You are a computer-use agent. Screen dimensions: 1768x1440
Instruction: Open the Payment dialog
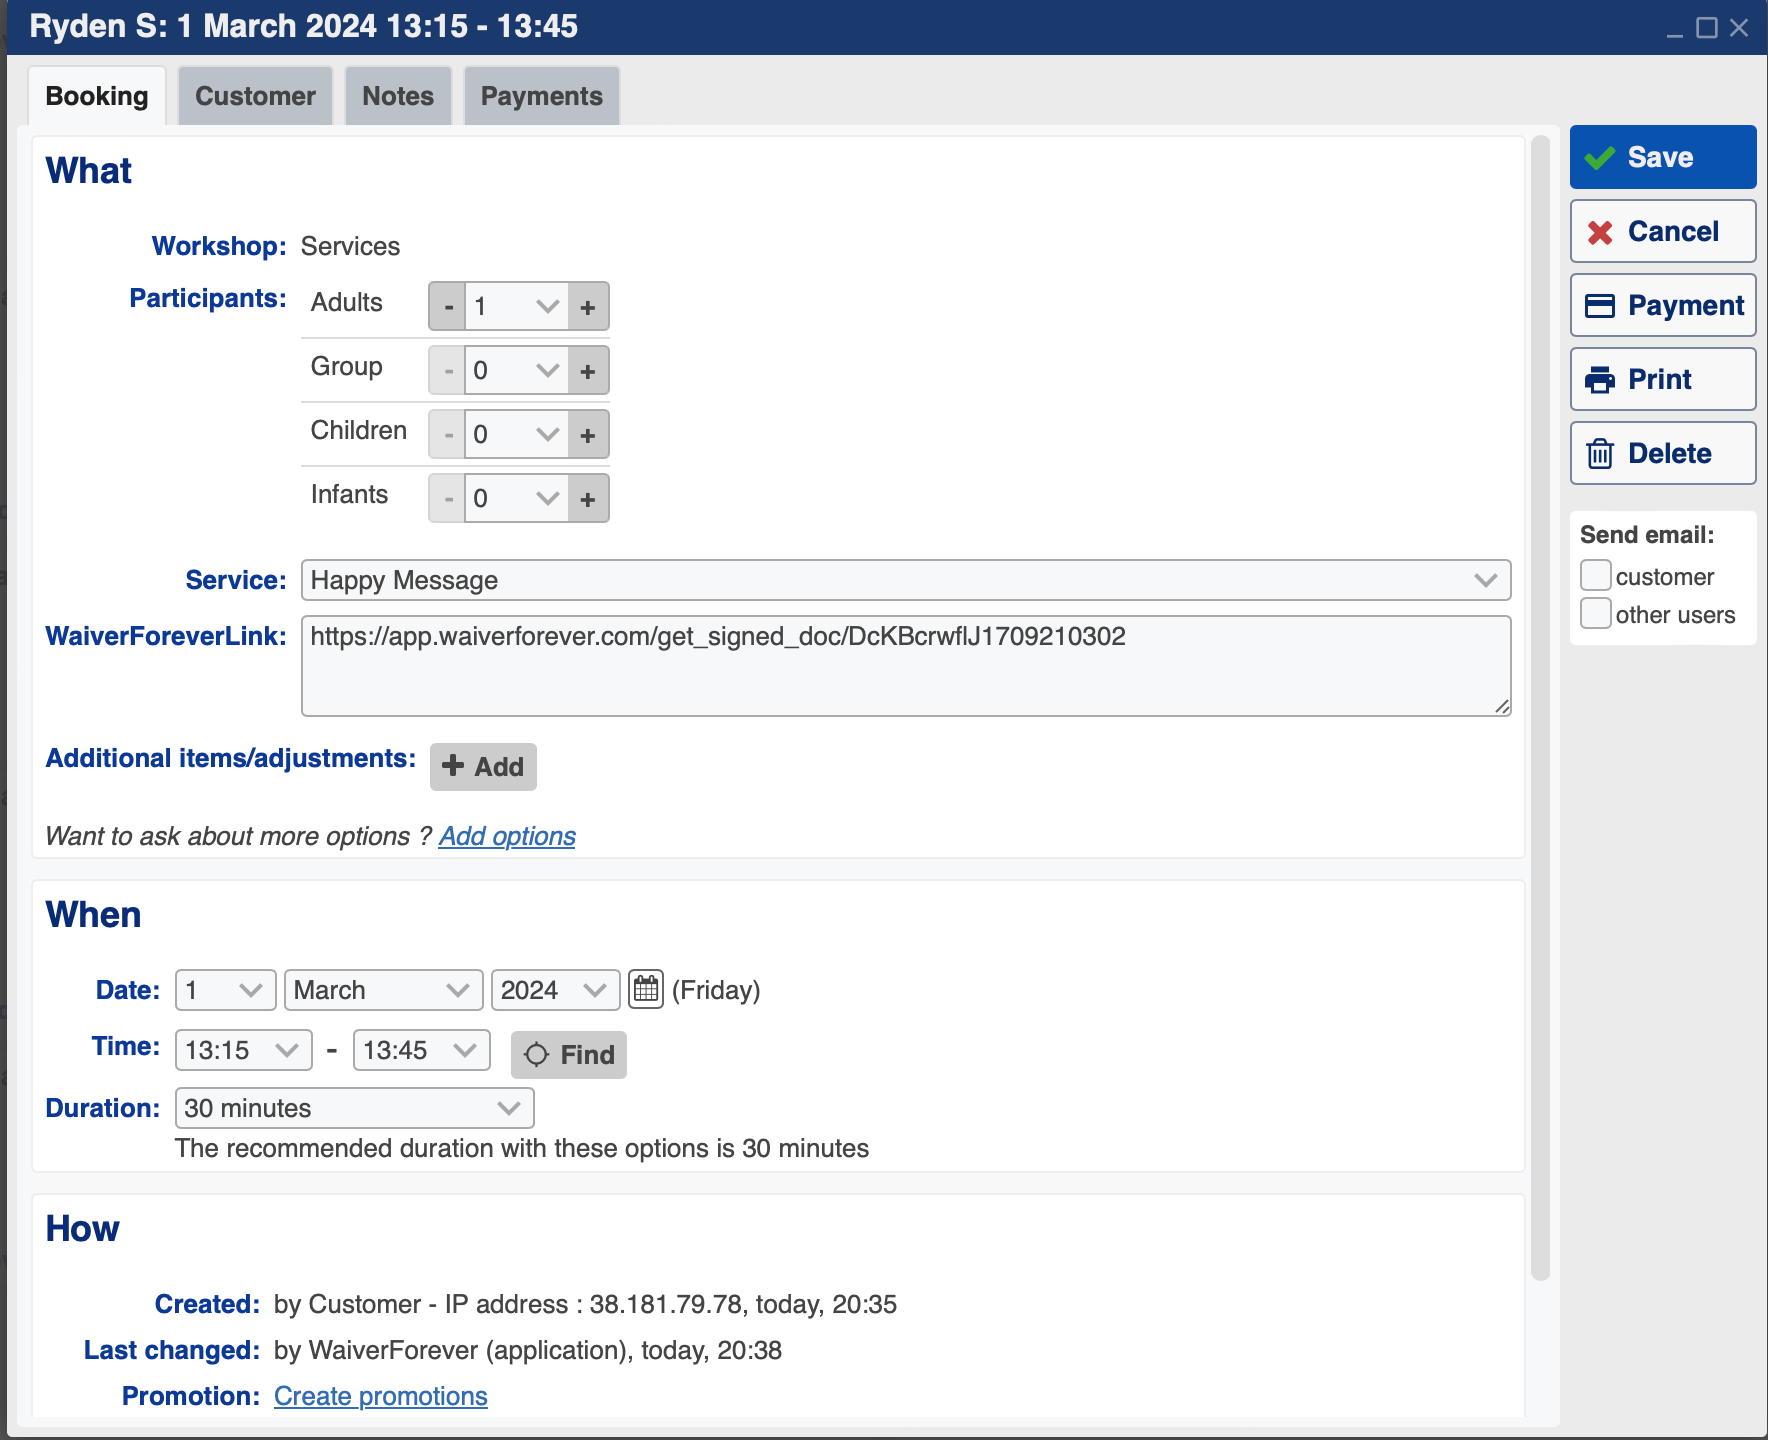click(1663, 305)
